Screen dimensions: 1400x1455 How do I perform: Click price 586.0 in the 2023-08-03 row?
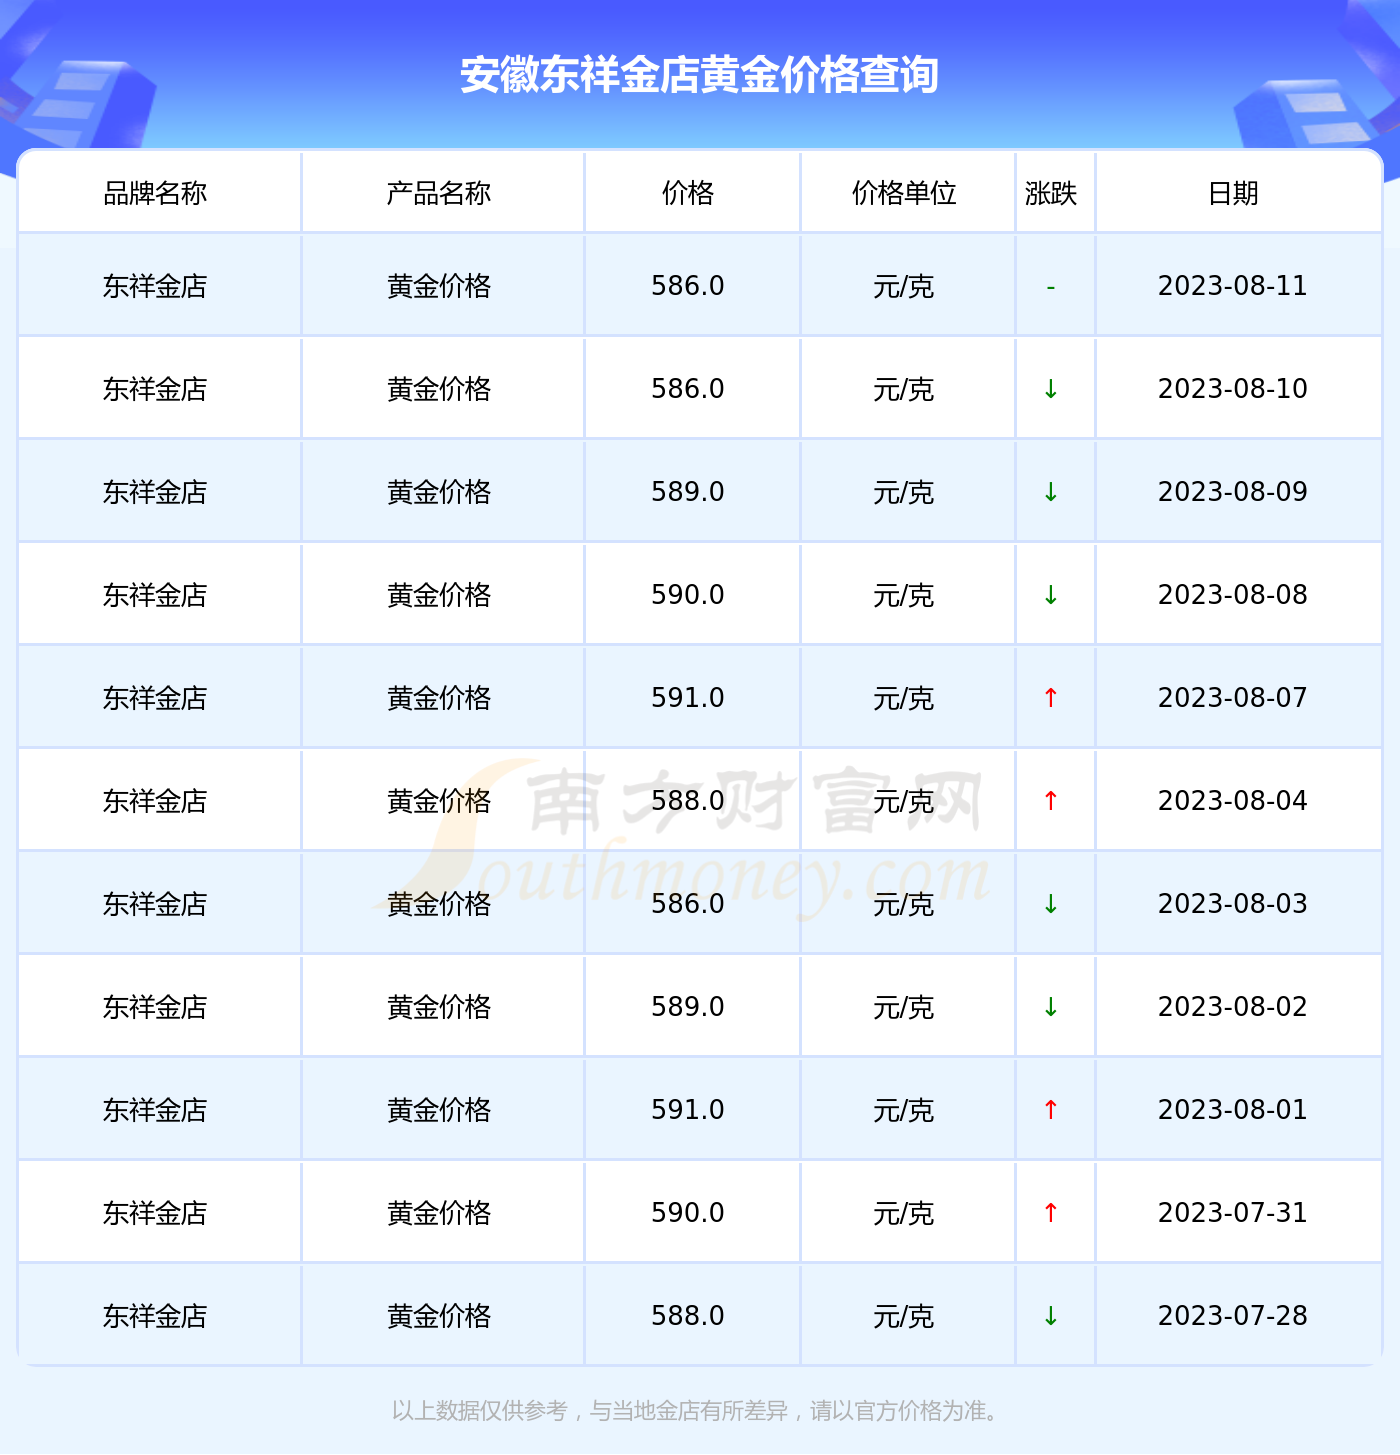pos(688,904)
